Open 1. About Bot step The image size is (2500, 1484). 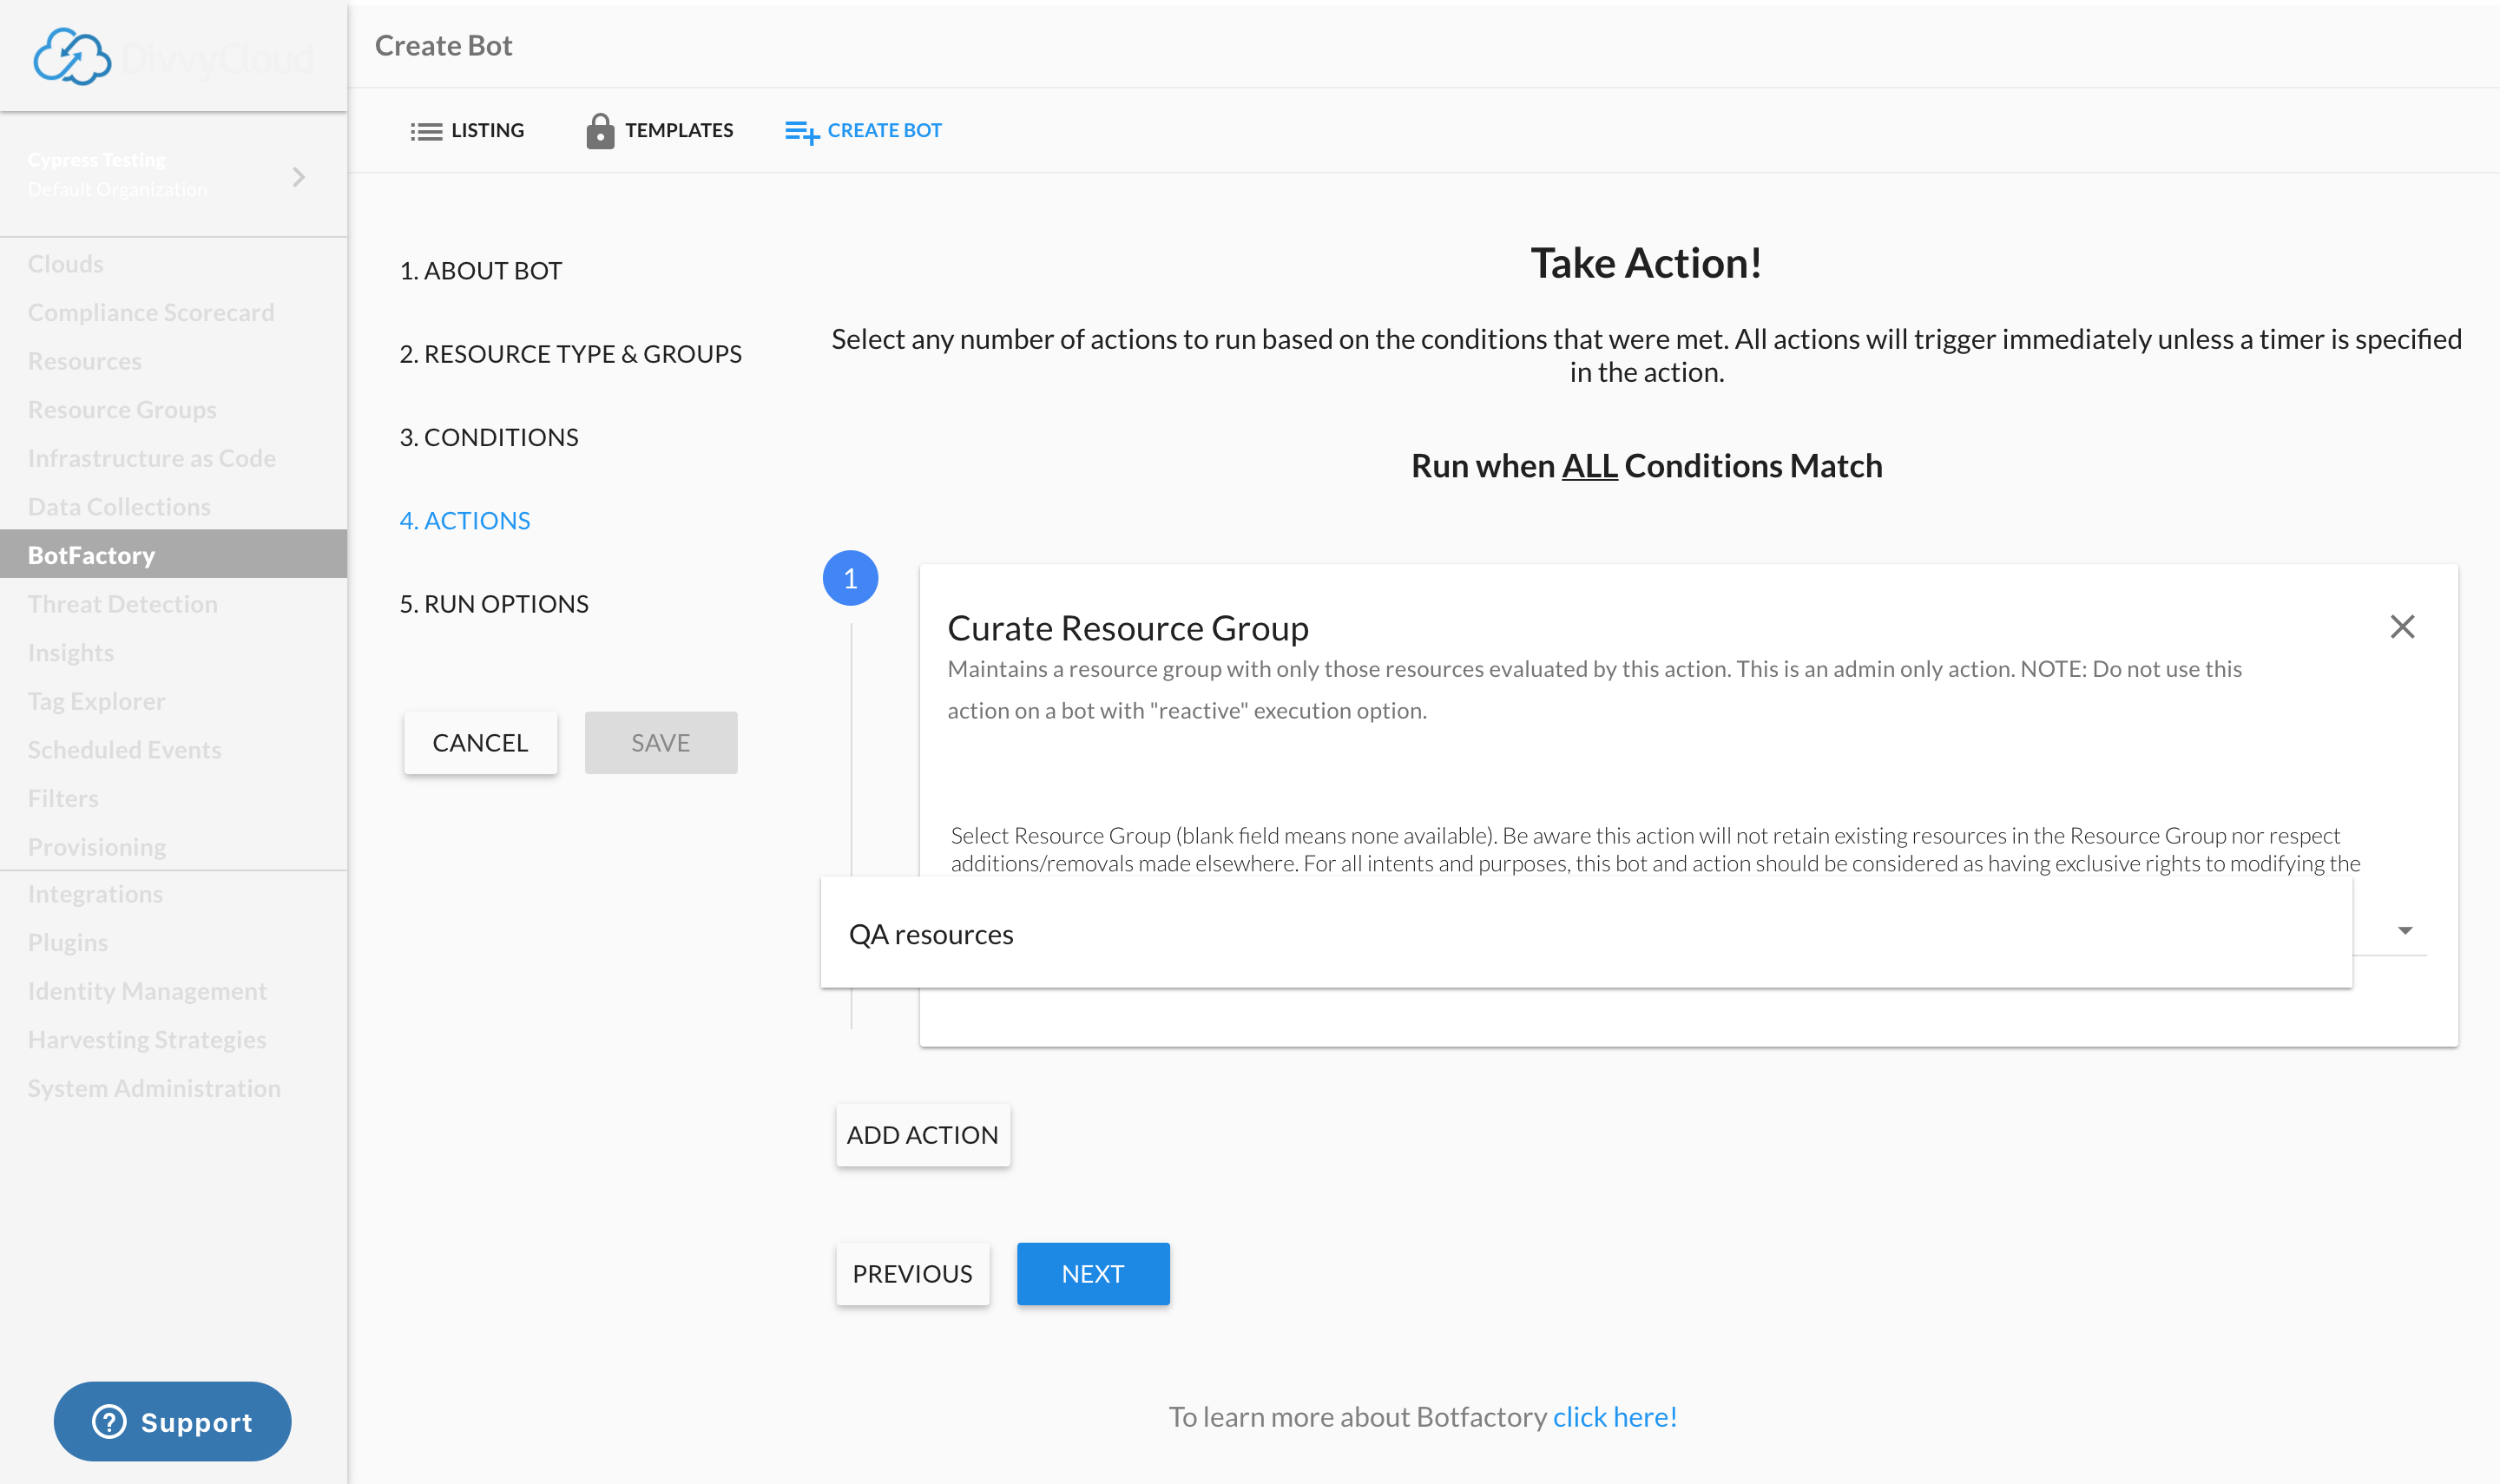(481, 271)
